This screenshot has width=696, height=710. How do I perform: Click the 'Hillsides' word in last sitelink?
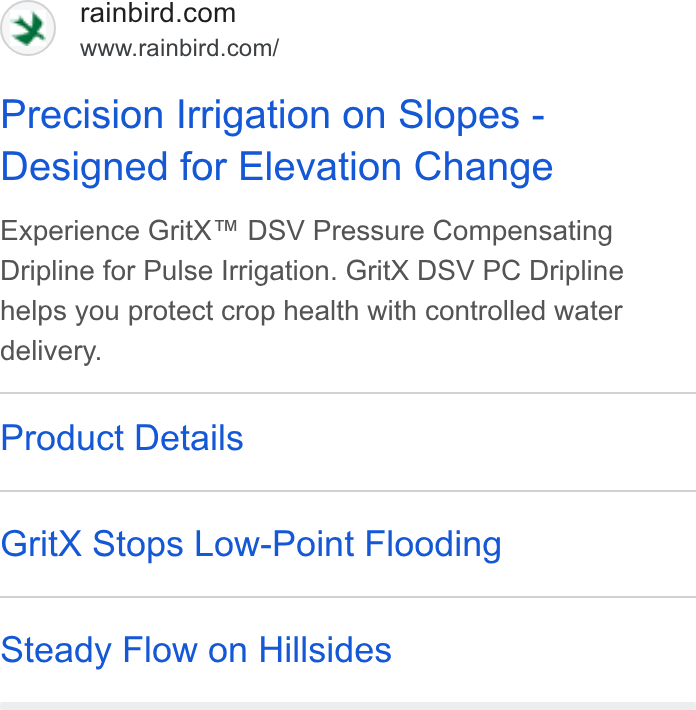325,650
